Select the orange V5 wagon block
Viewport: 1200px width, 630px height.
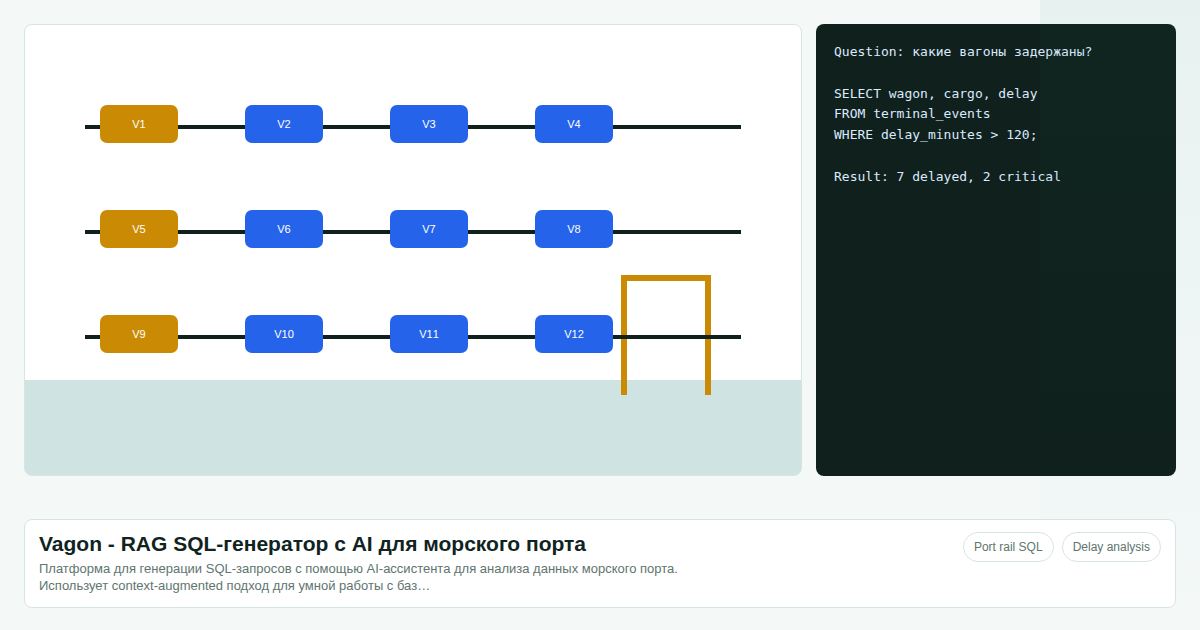coord(139,229)
